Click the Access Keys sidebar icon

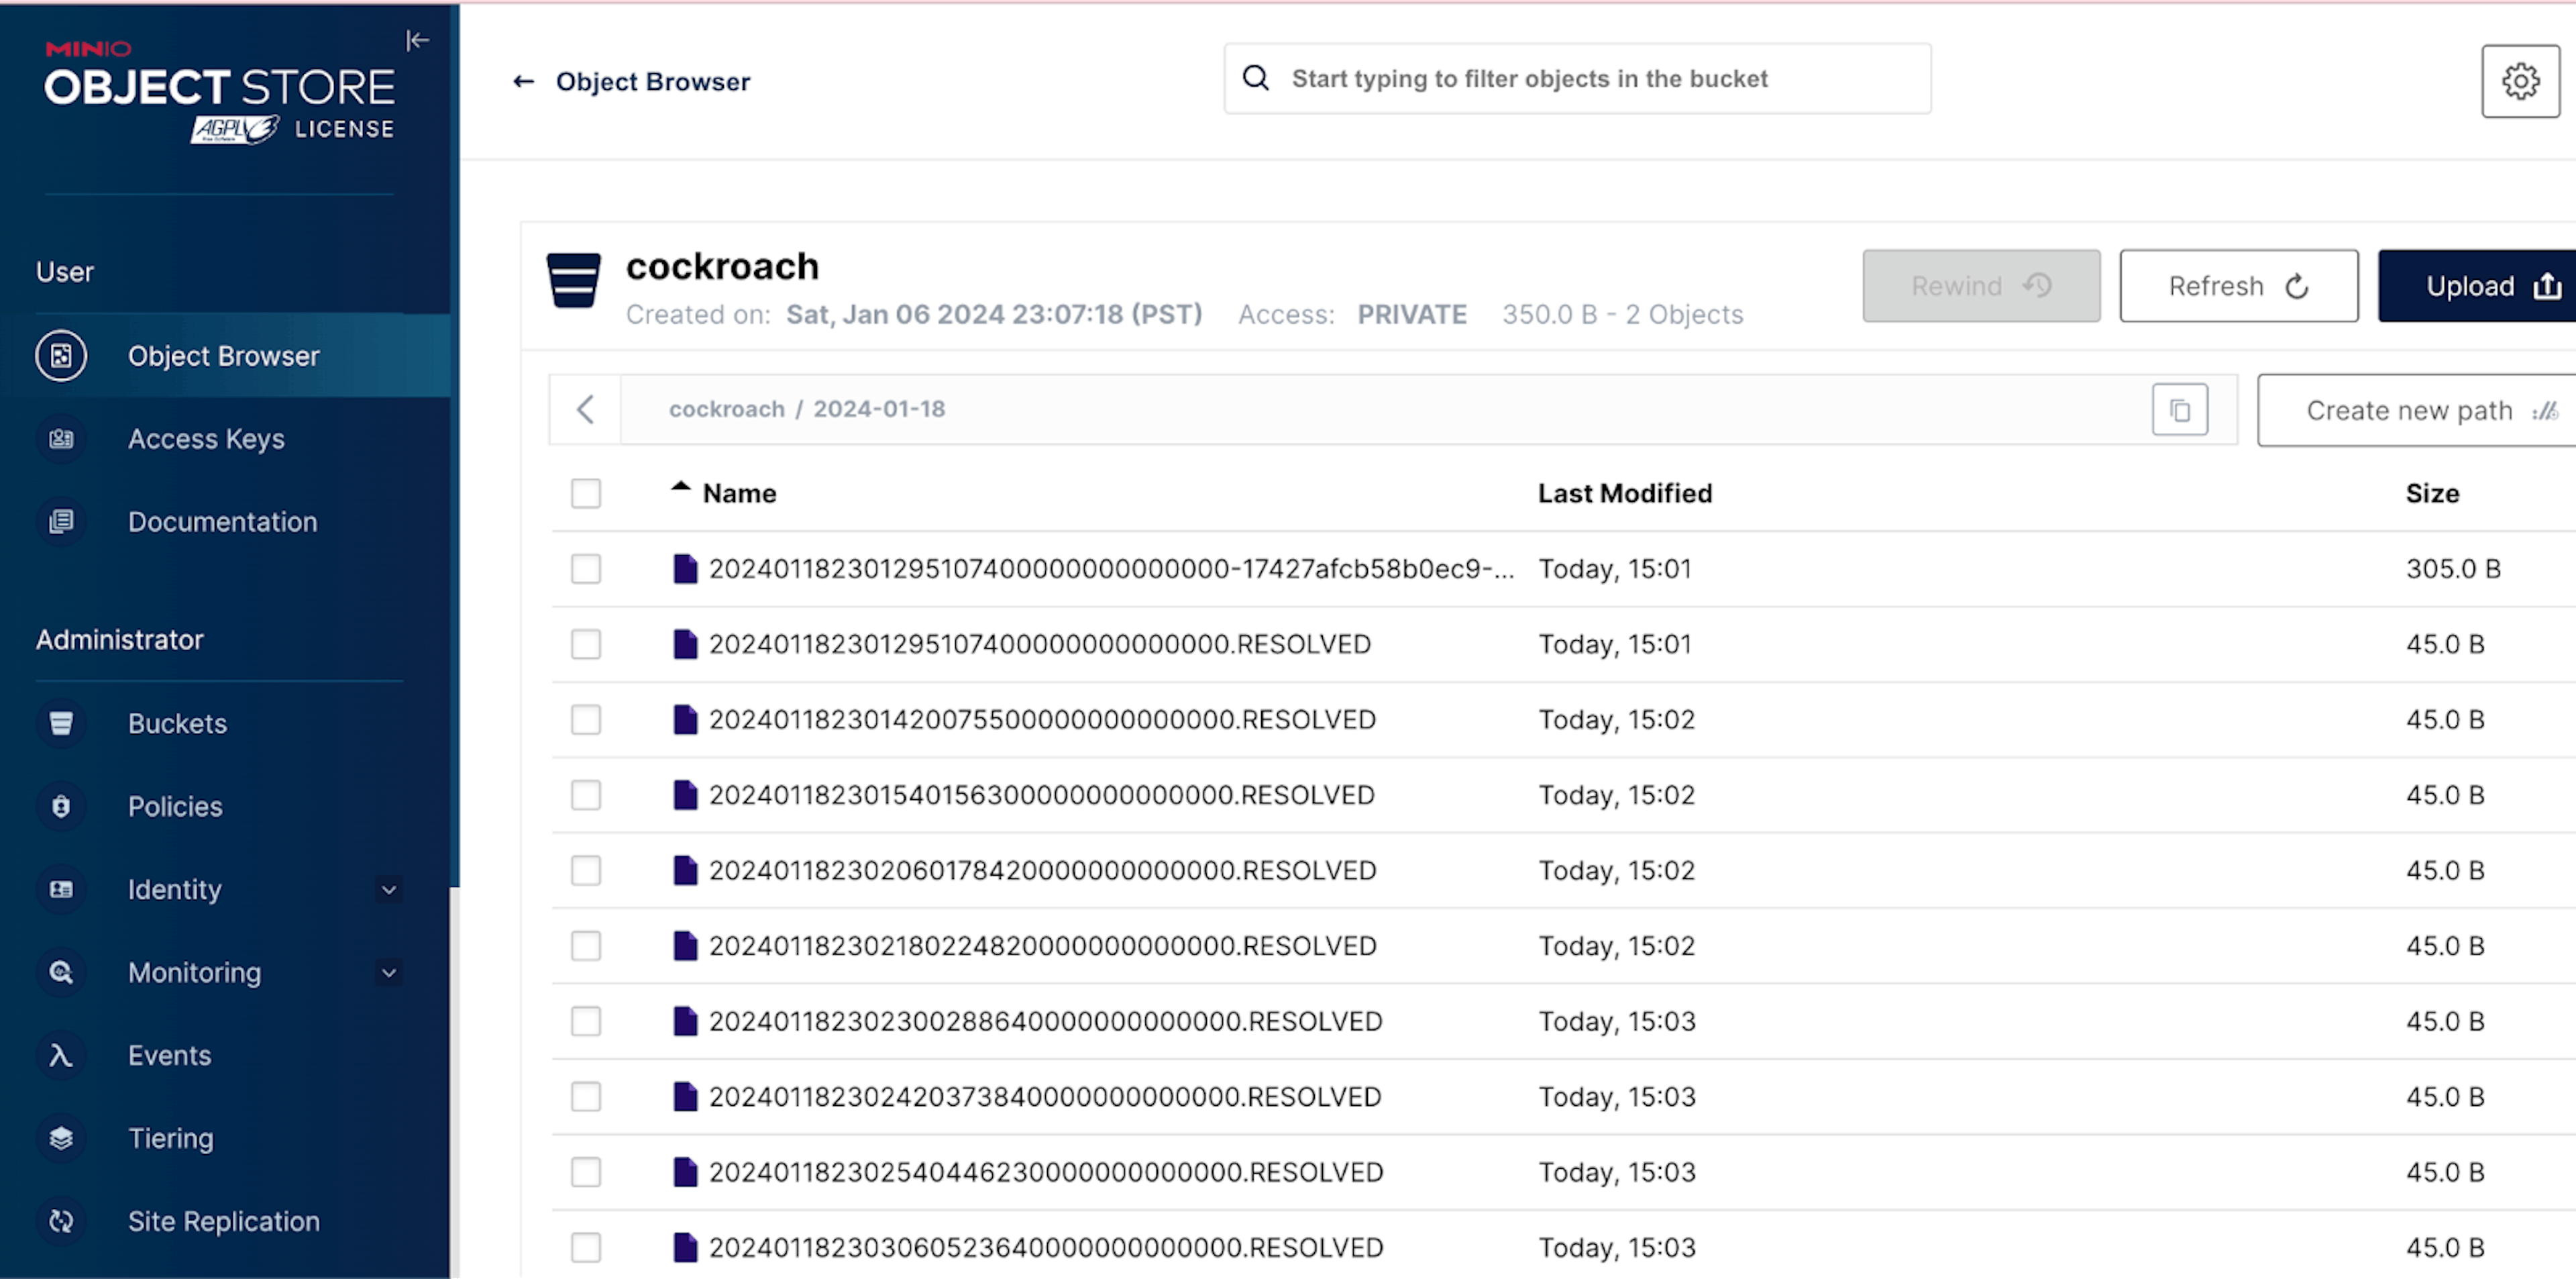tap(61, 438)
